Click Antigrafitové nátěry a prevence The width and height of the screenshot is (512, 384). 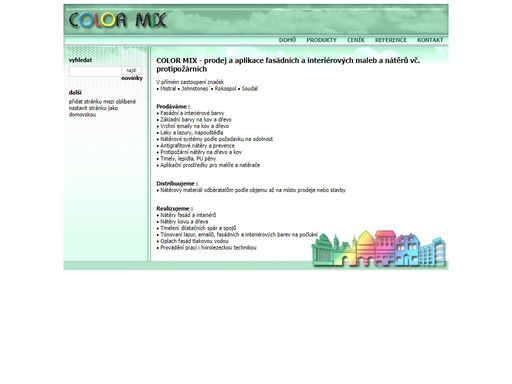click(197, 146)
